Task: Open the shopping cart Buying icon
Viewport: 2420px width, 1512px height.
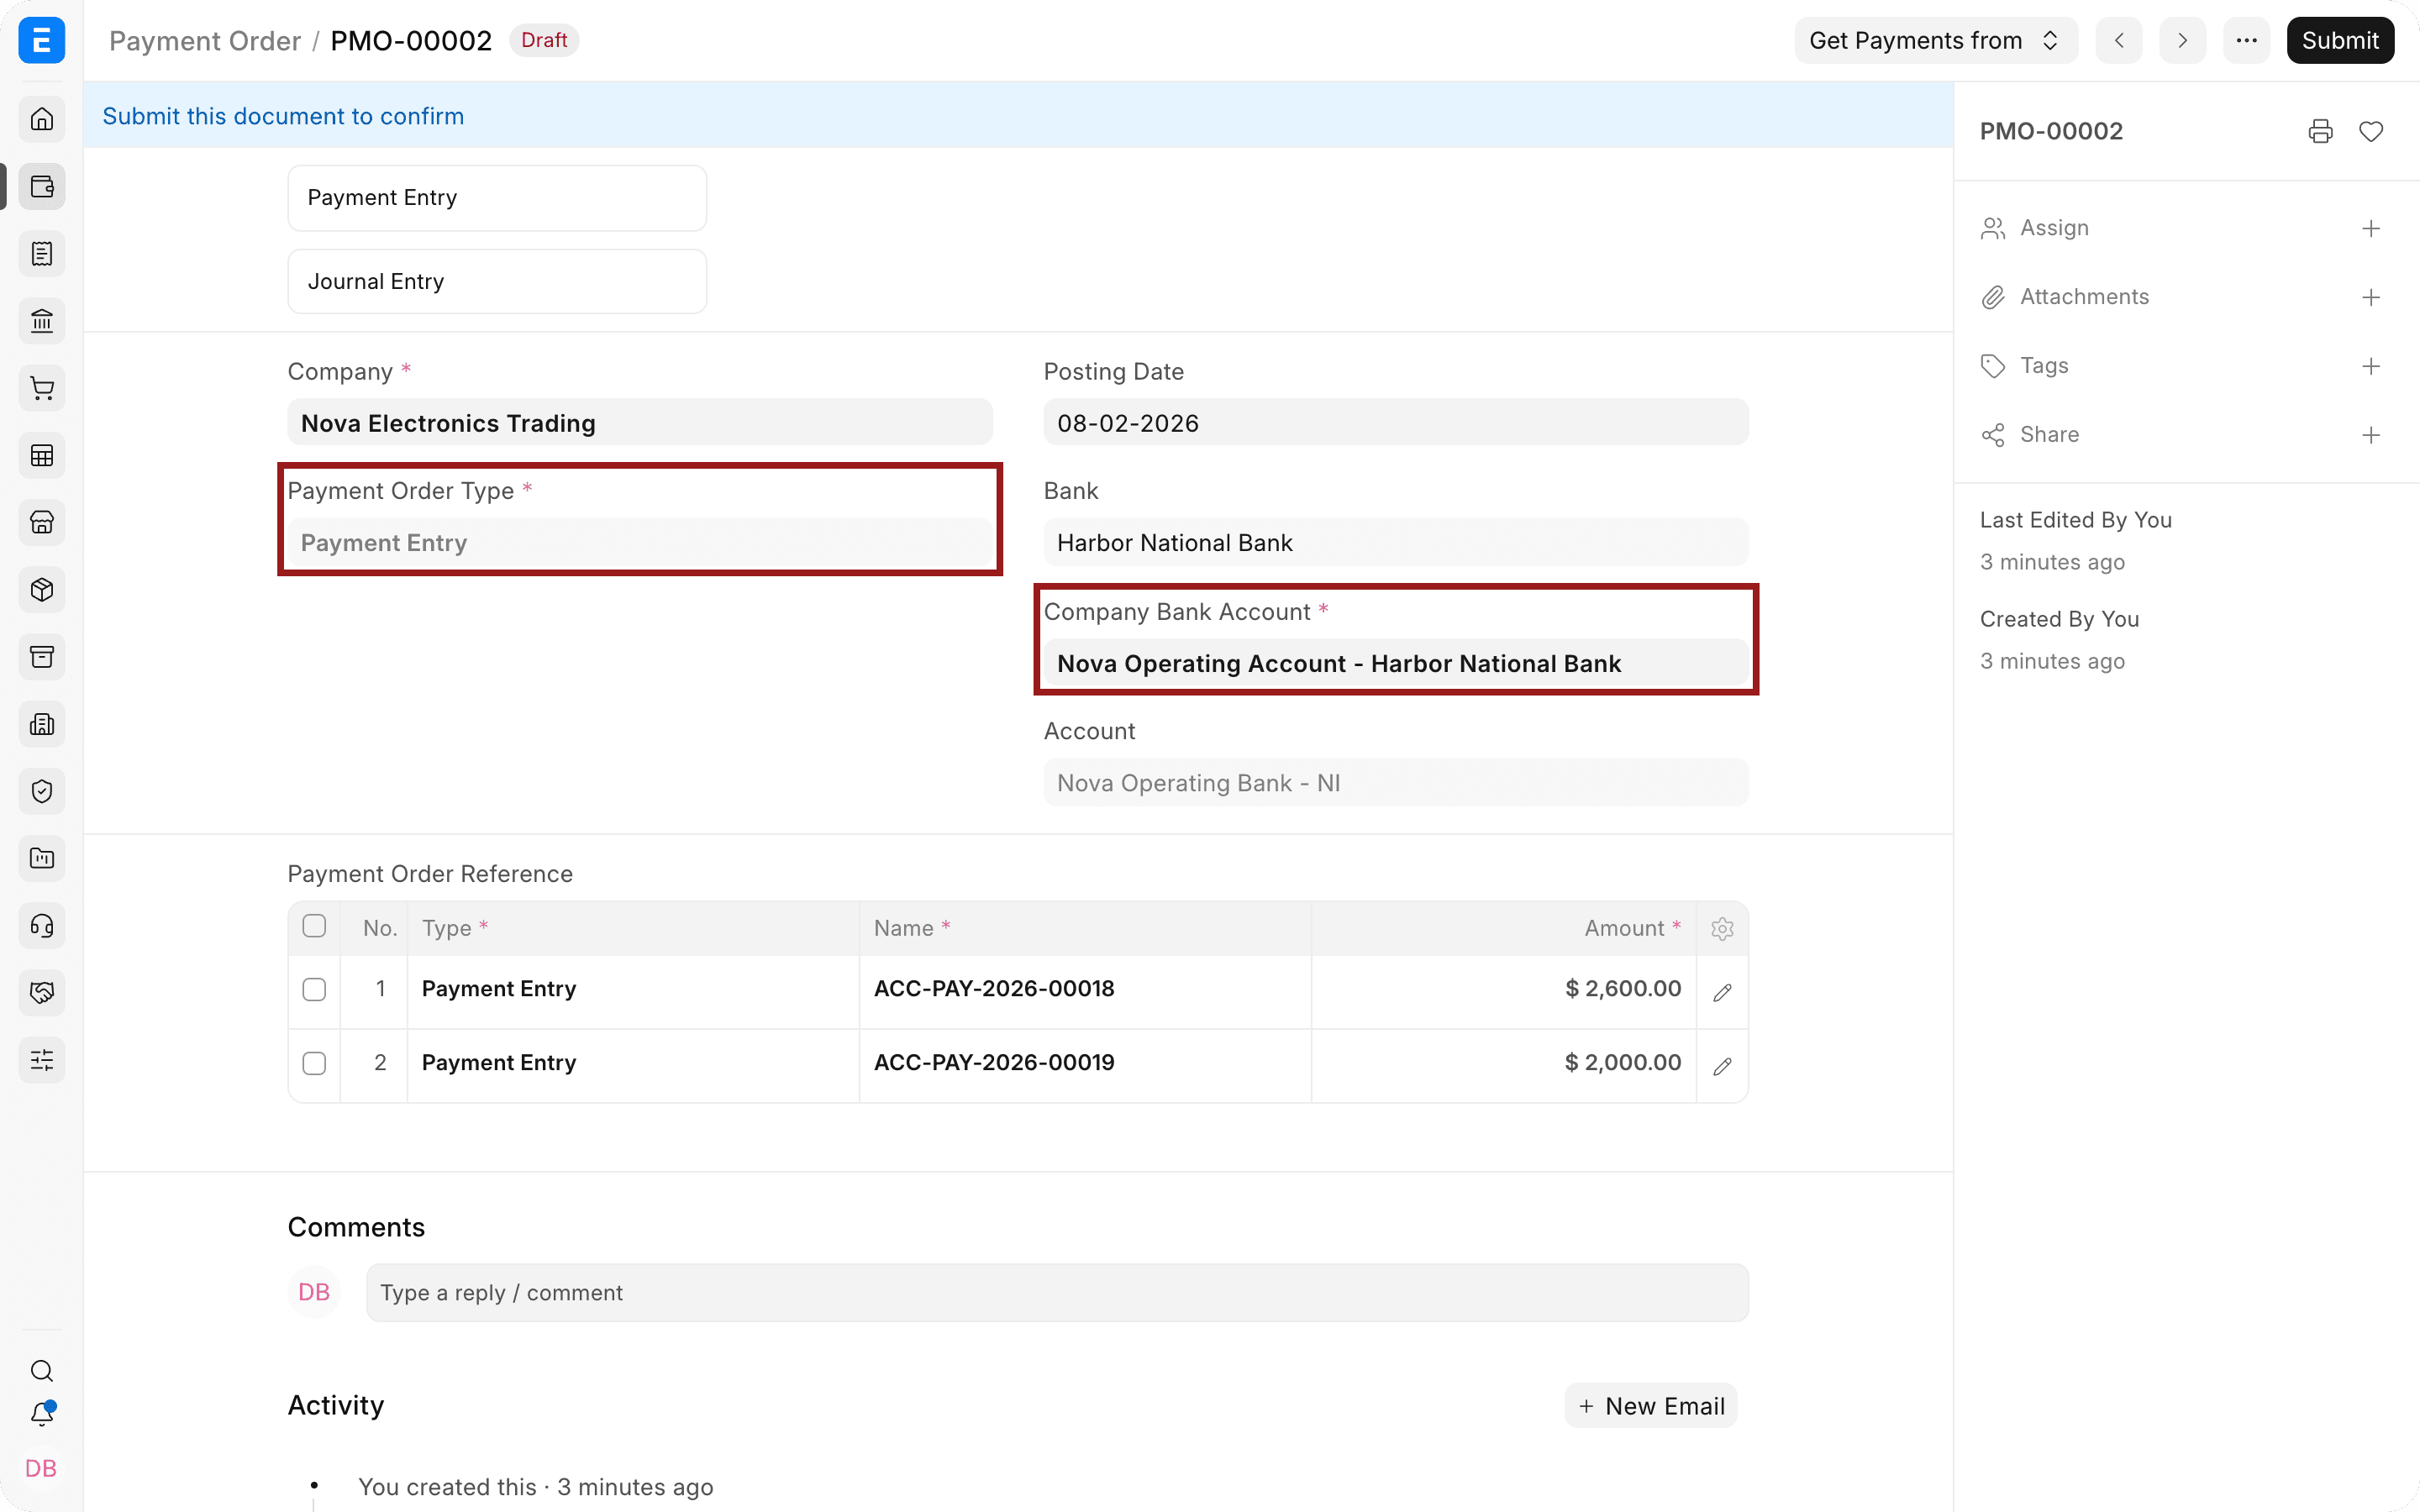Action: 42,388
